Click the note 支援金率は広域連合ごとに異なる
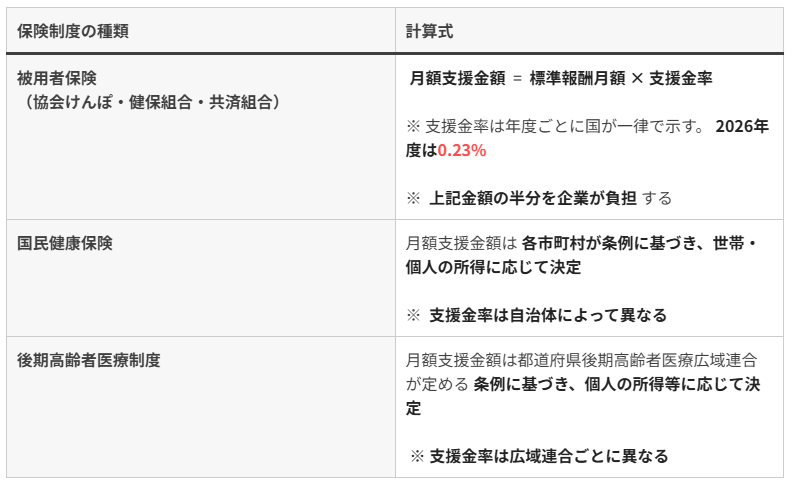792x484 pixels. coord(548,456)
